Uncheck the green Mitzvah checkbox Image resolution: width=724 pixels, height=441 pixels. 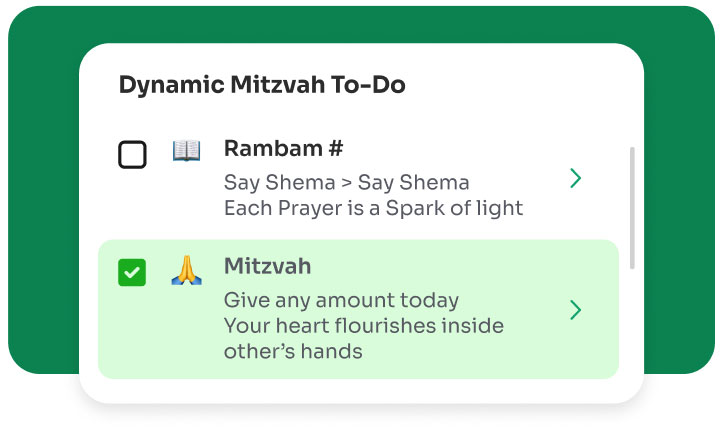132,271
